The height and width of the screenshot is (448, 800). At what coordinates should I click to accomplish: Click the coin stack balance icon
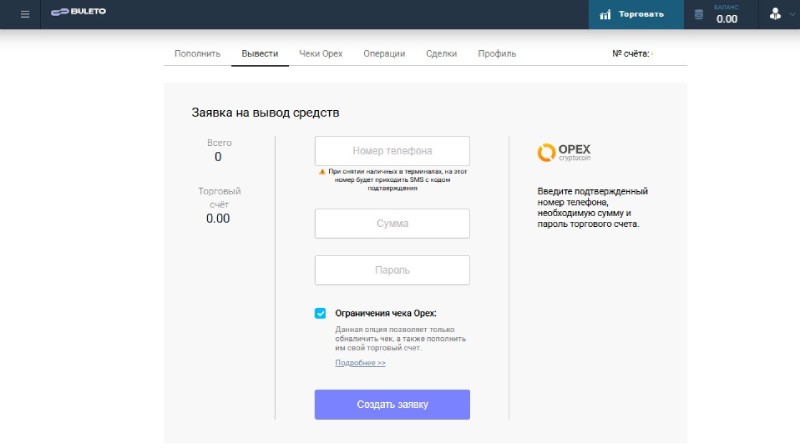point(698,15)
